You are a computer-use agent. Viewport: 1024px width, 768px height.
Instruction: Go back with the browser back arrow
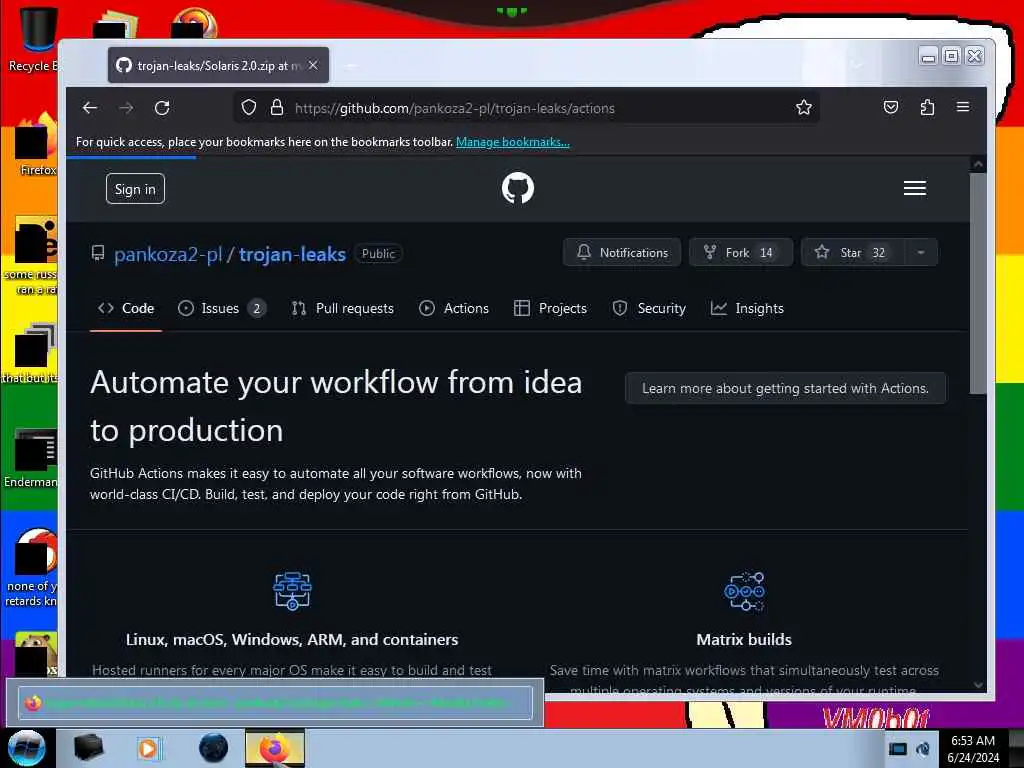[90, 108]
